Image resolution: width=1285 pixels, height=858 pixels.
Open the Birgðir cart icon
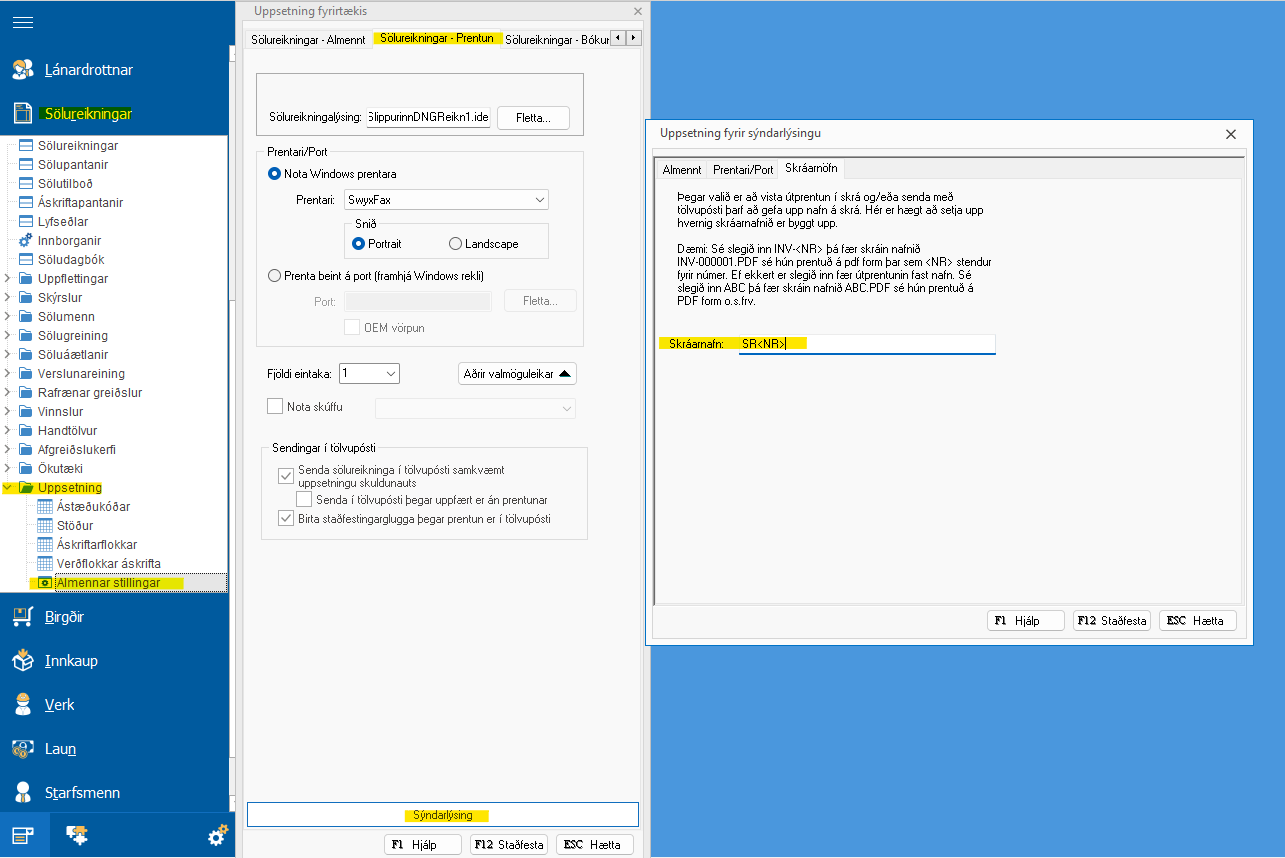(x=23, y=617)
